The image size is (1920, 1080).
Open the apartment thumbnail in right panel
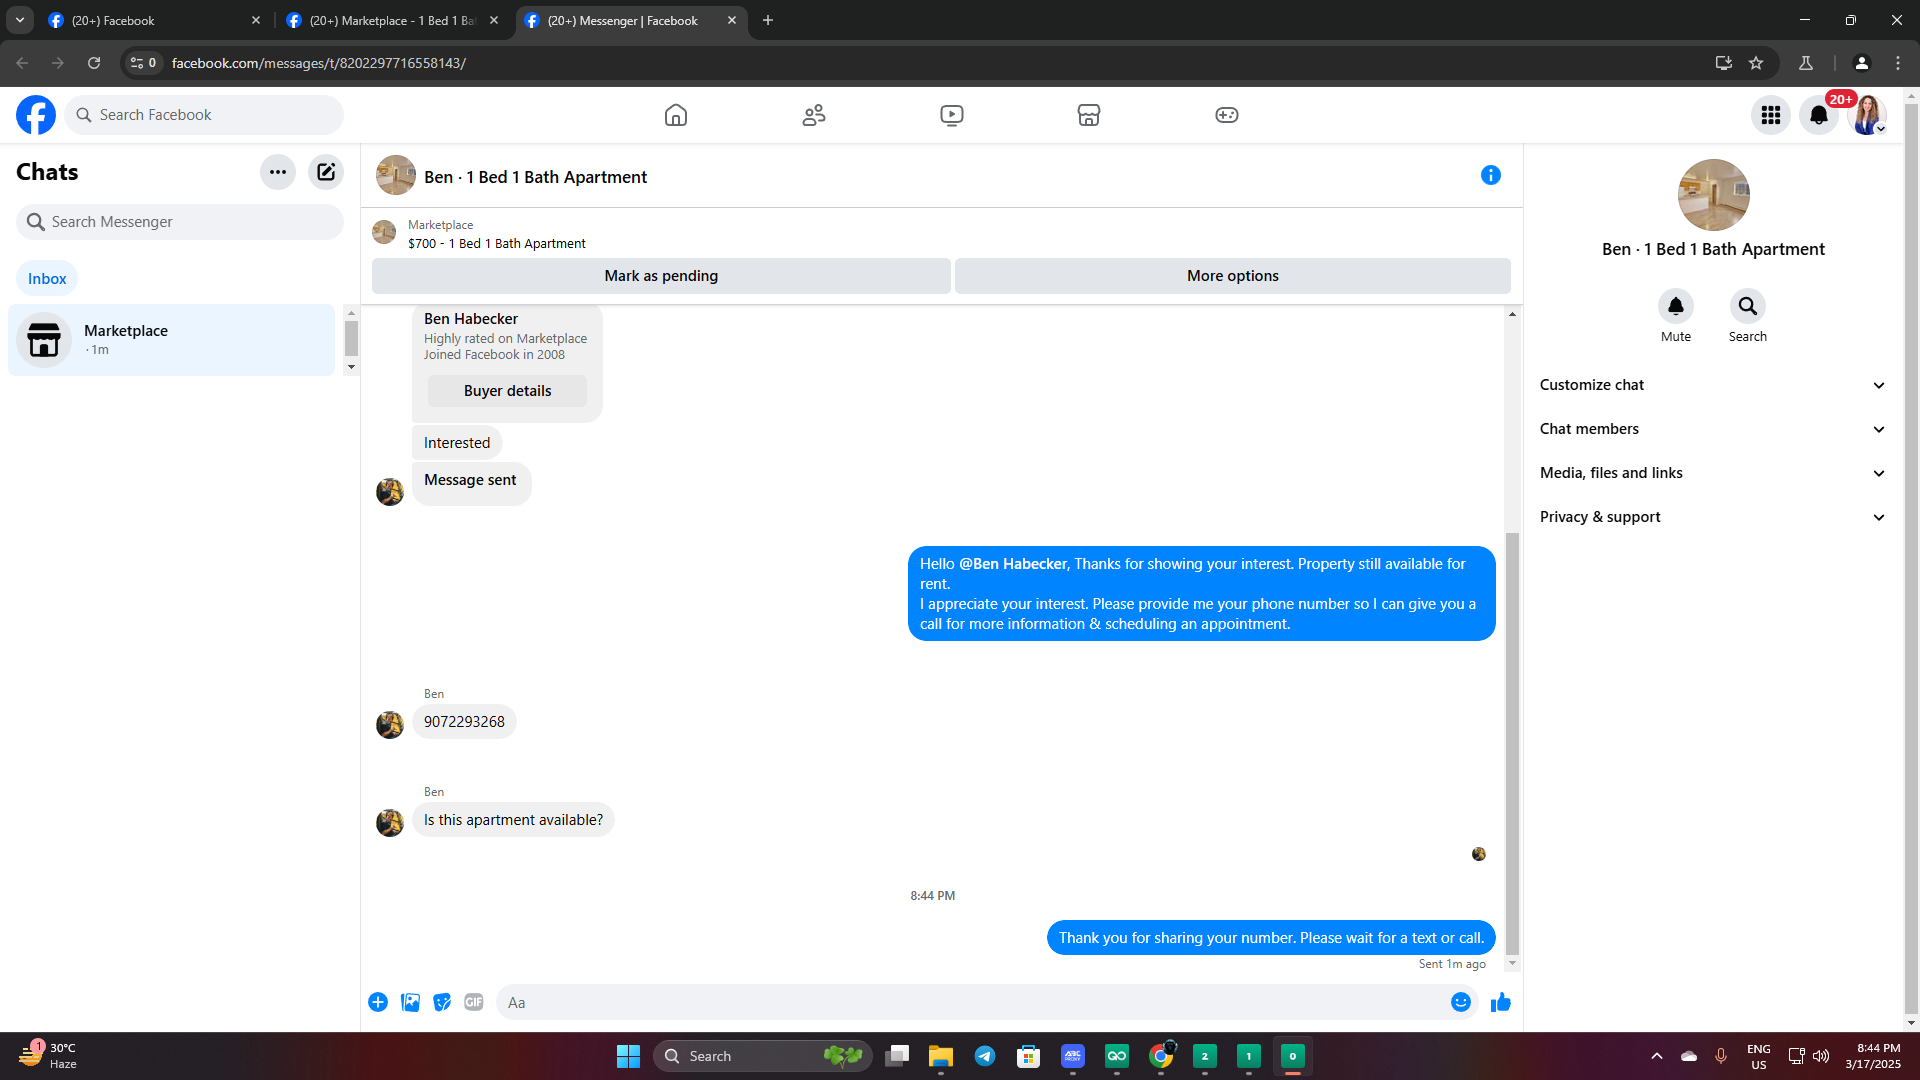click(1714, 195)
